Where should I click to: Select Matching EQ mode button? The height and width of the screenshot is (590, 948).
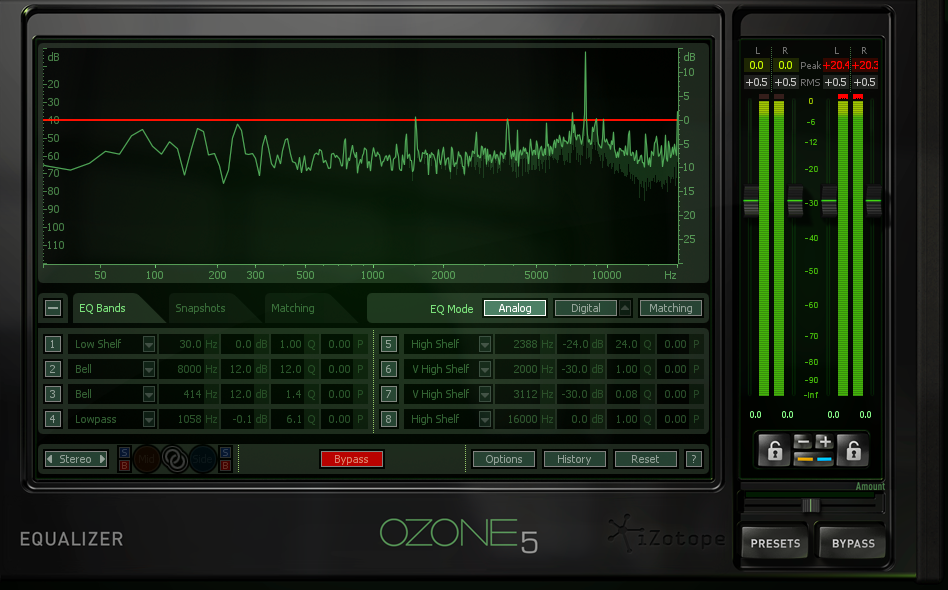click(x=671, y=308)
